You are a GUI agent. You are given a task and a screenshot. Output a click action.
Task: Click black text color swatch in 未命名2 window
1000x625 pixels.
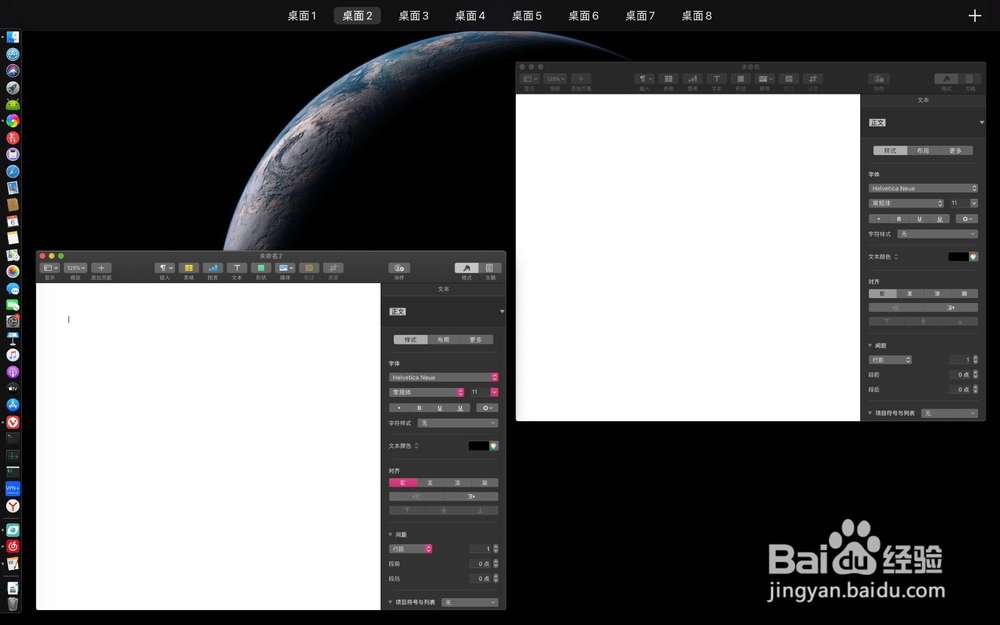click(478, 446)
